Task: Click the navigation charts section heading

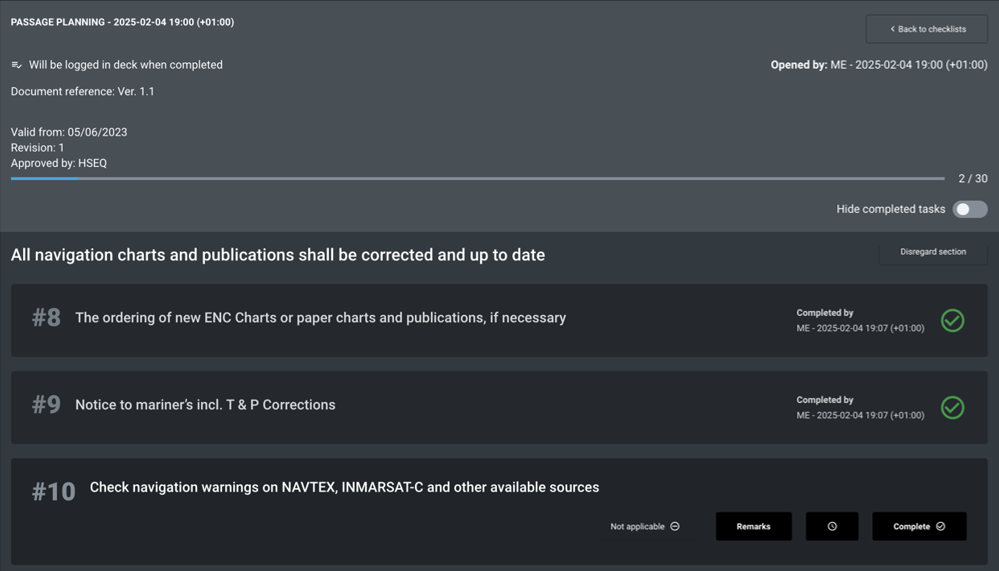Action: pos(278,255)
